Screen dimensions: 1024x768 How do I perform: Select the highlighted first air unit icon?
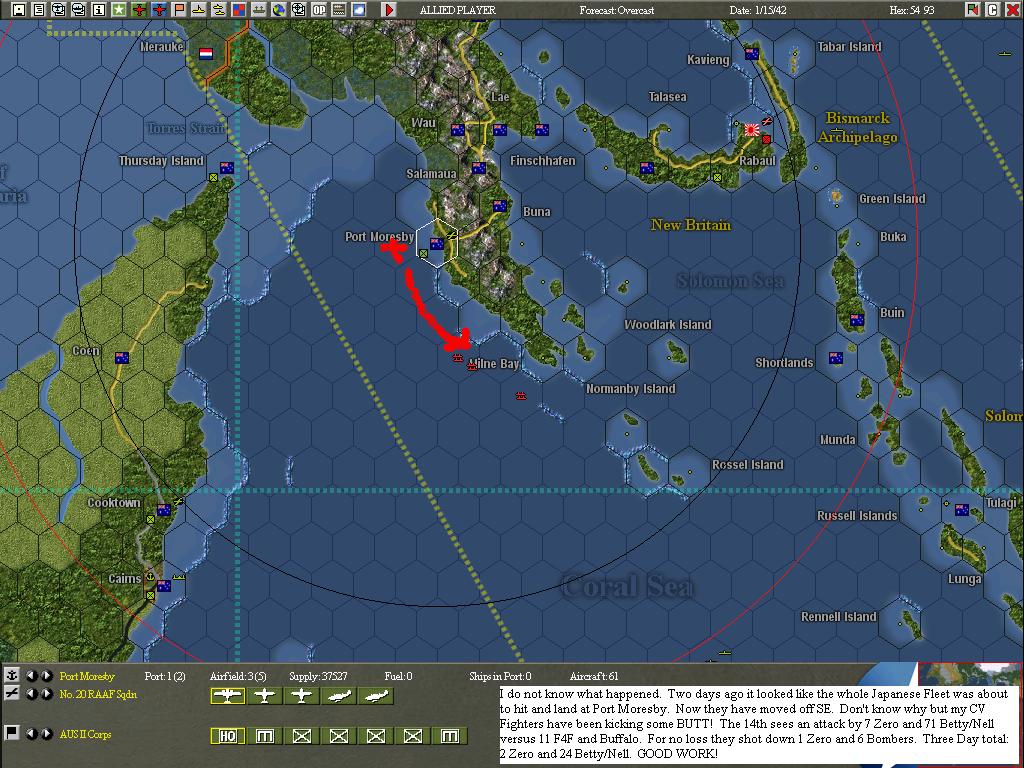[x=228, y=696]
